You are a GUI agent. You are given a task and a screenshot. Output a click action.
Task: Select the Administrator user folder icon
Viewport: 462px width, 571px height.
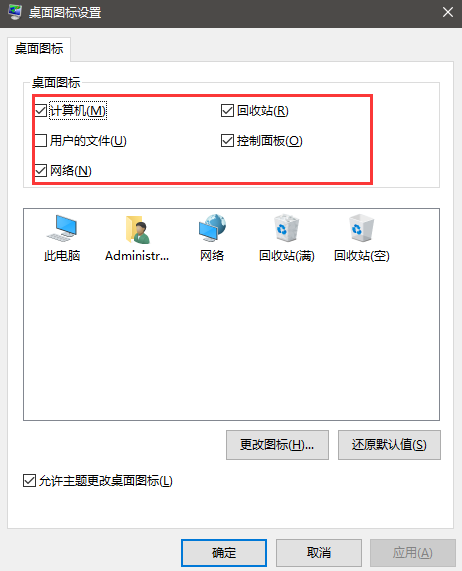[x=137, y=229]
